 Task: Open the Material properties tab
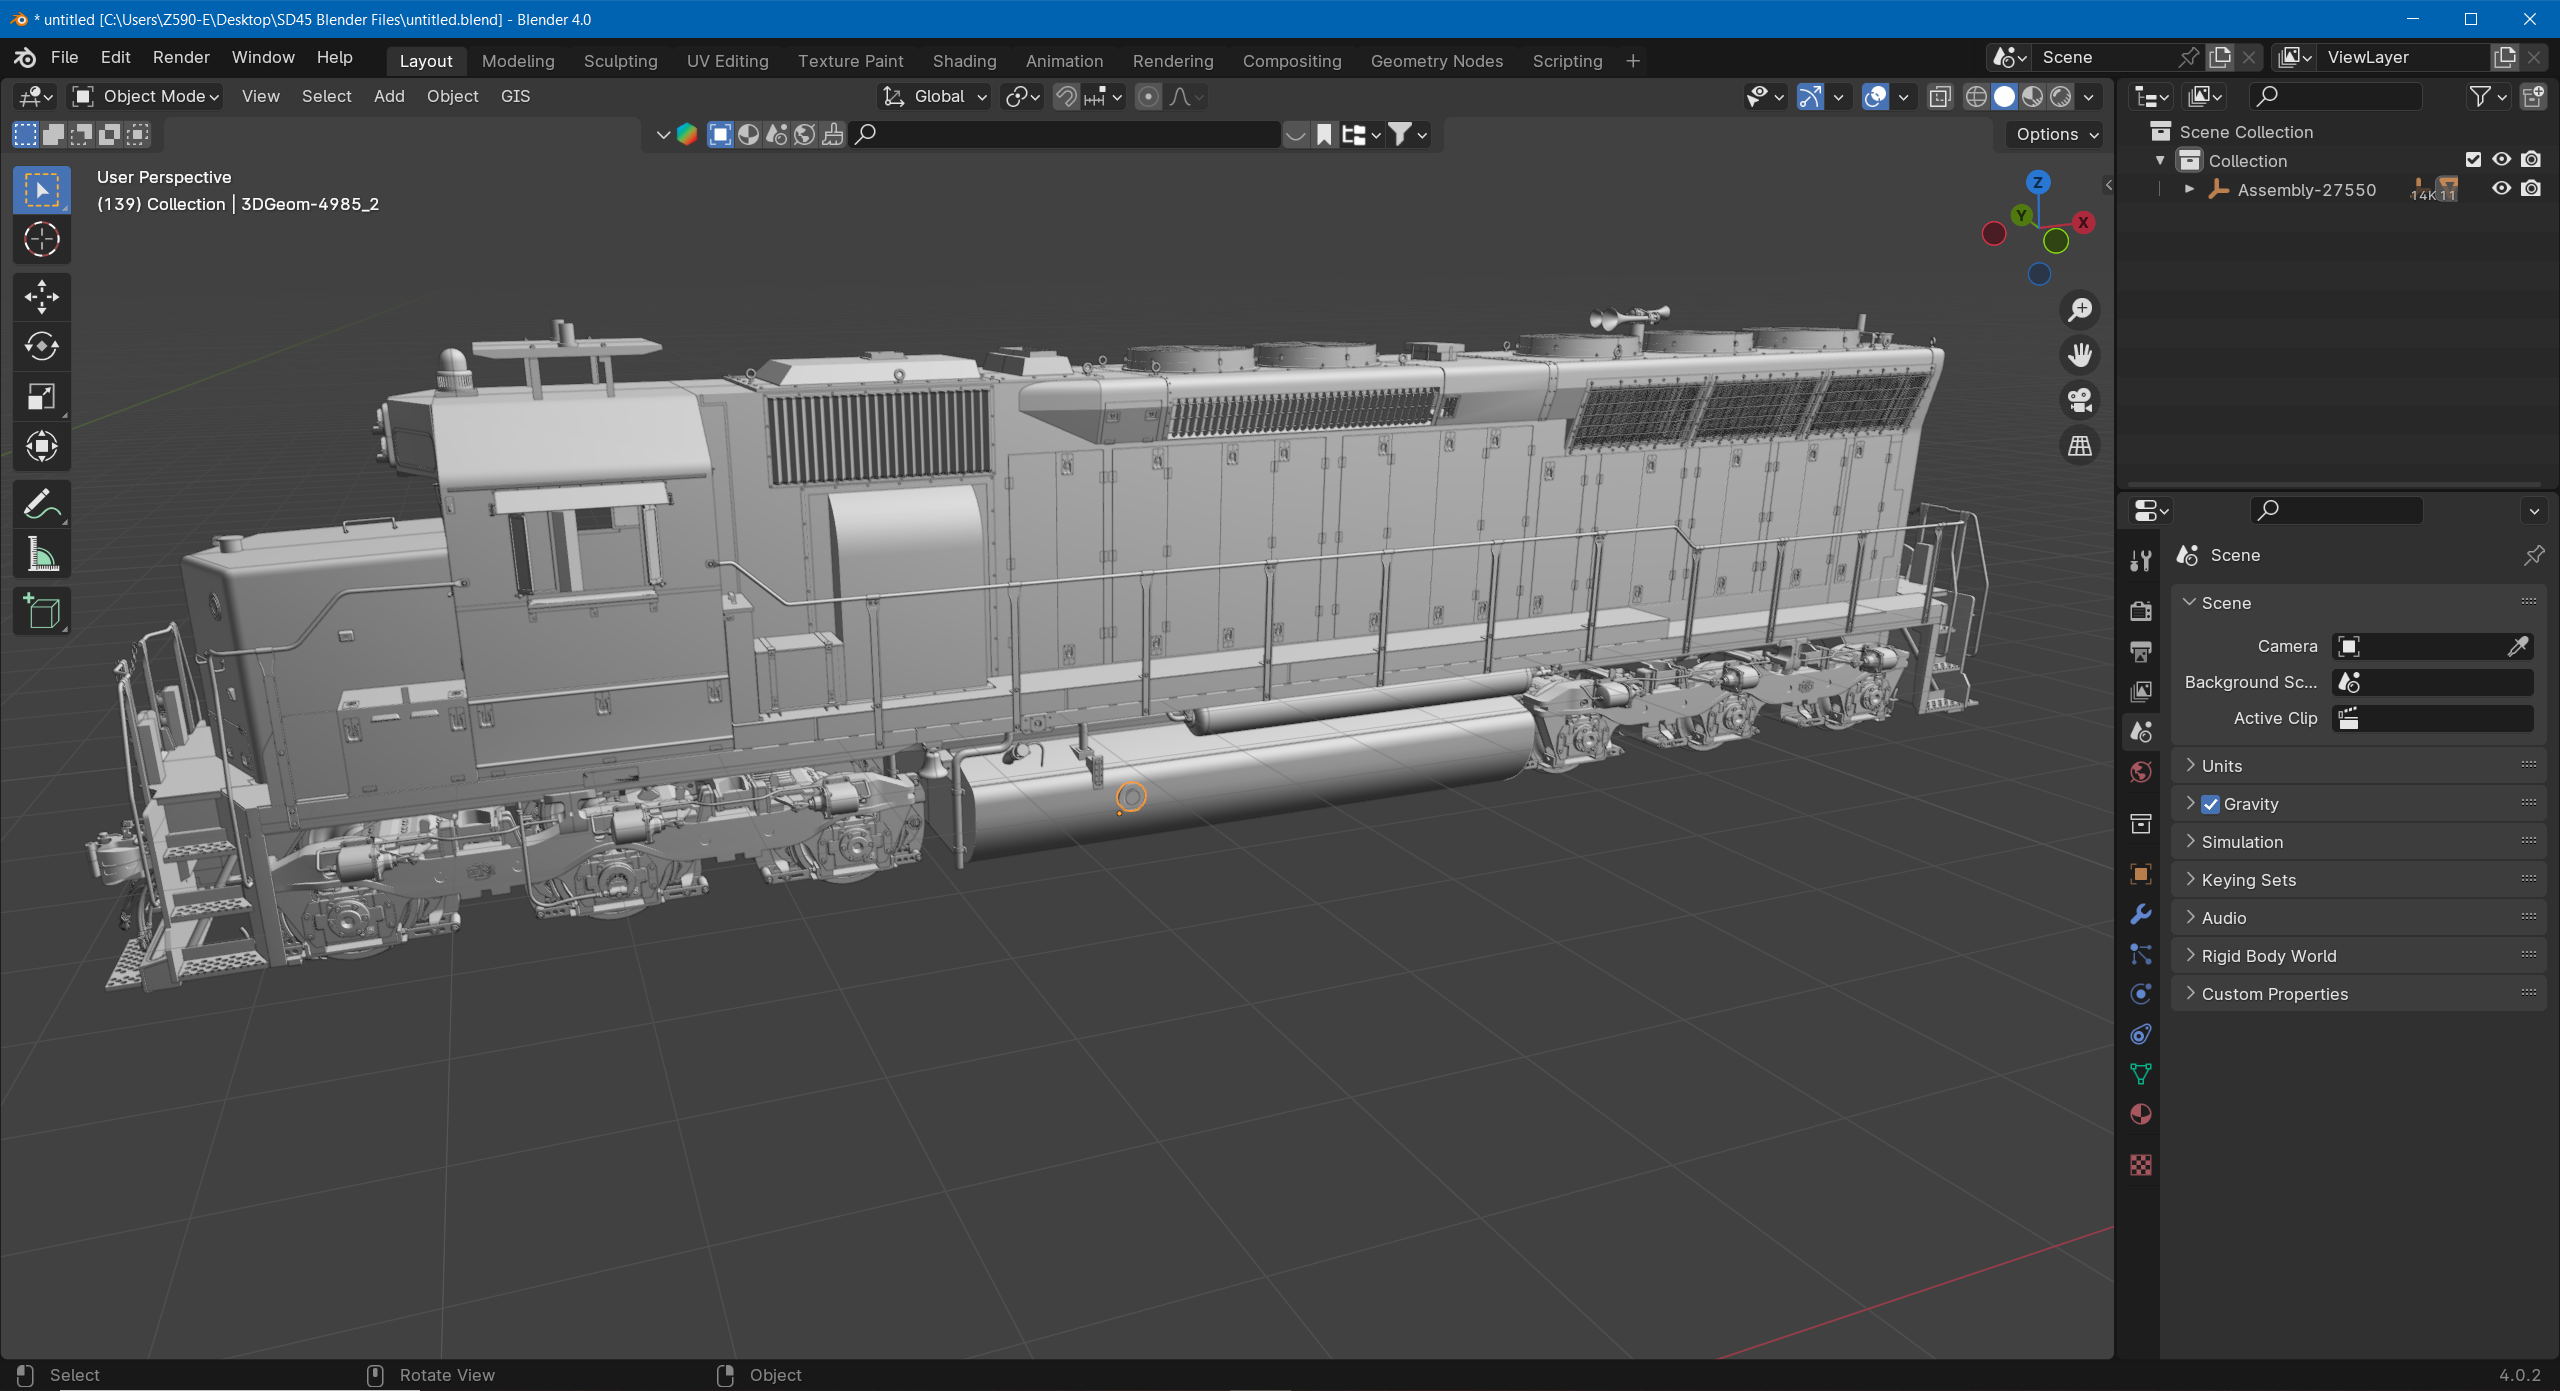pyautogui.click(x=2141, y=1114)
